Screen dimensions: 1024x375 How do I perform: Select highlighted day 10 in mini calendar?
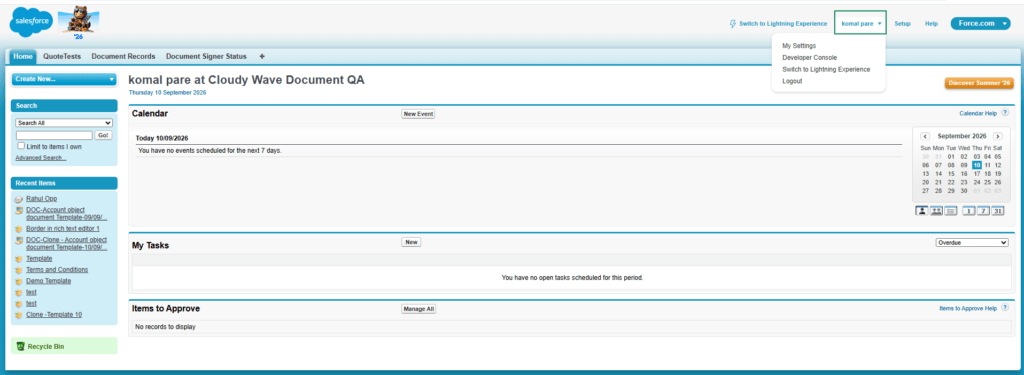pyautogui.click(x=977, y=165)
